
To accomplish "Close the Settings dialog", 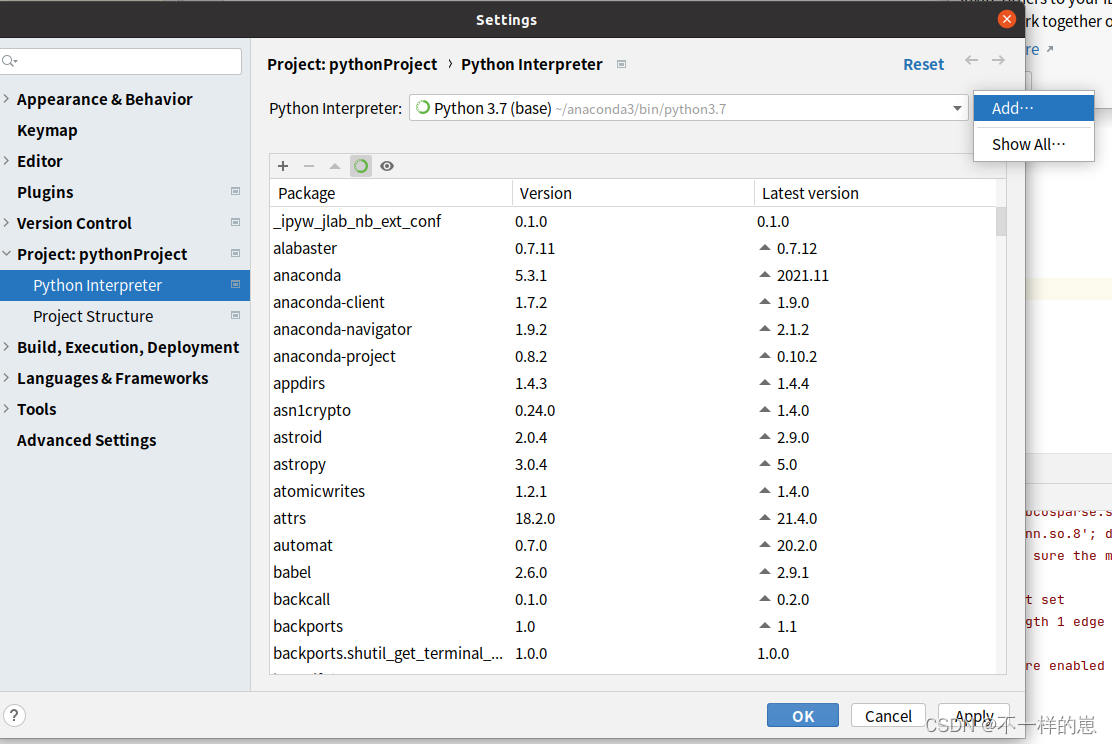I will point(1006,19).
